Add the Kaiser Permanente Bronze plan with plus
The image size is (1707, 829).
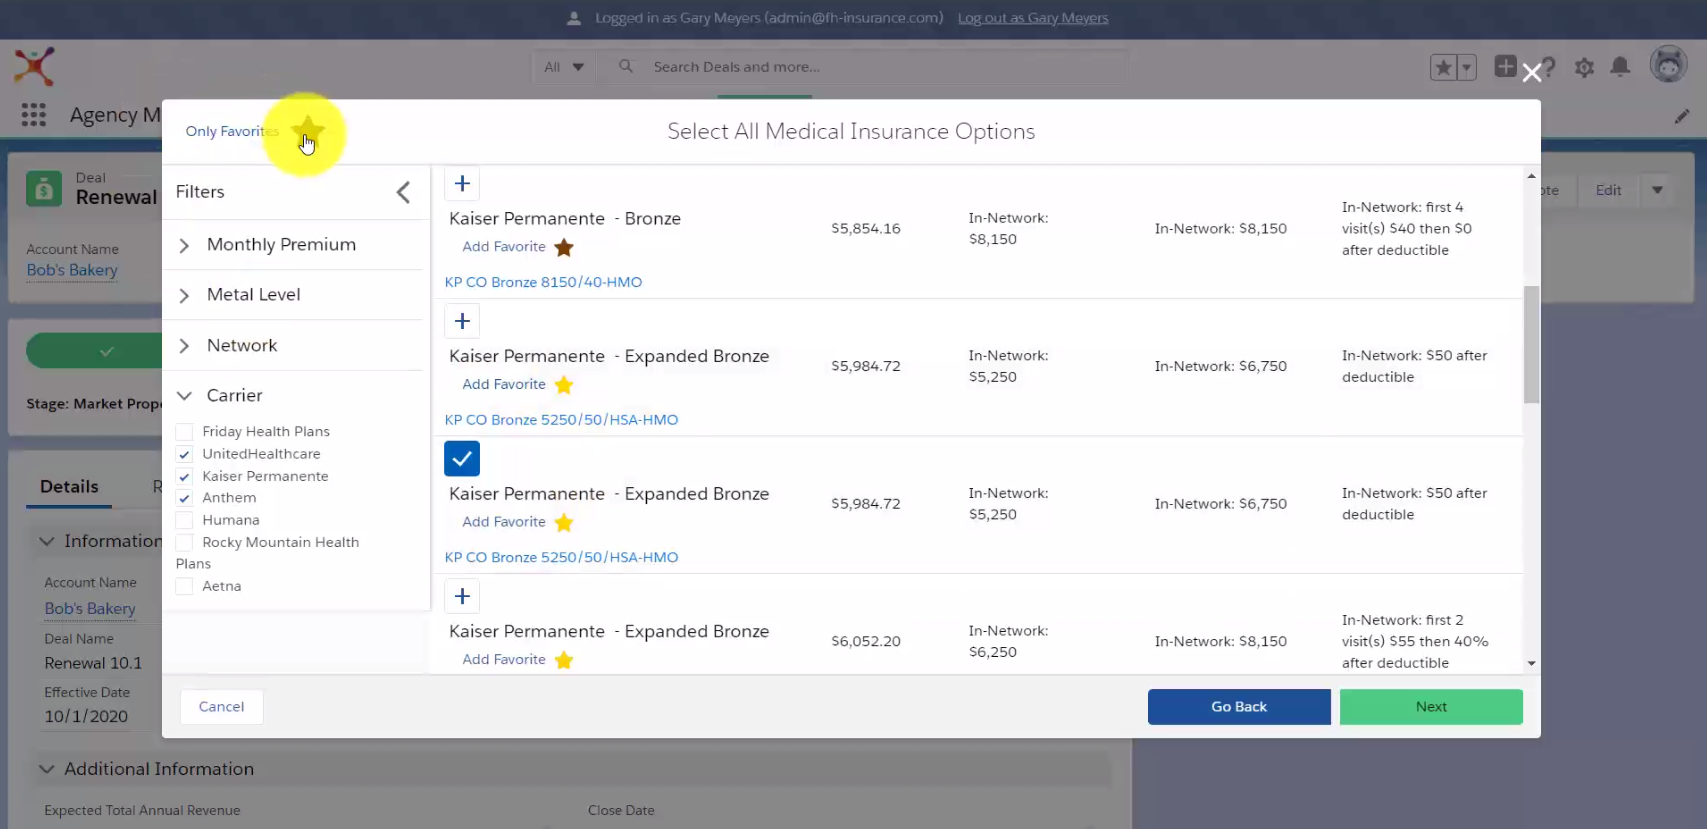tap(462, 184)
